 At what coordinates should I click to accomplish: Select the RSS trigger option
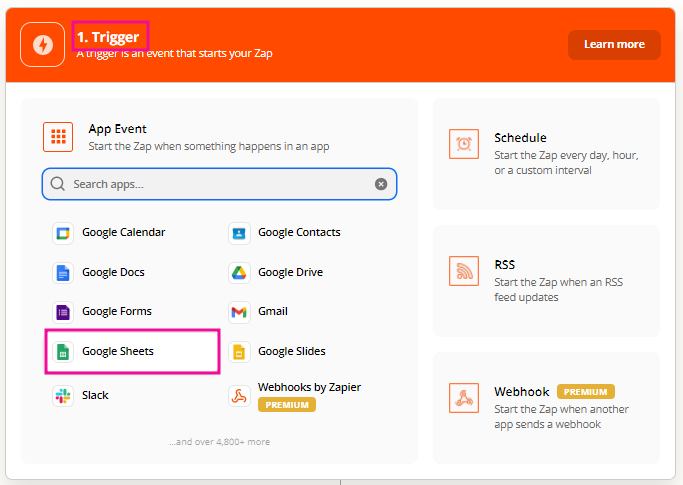point(546,281)
